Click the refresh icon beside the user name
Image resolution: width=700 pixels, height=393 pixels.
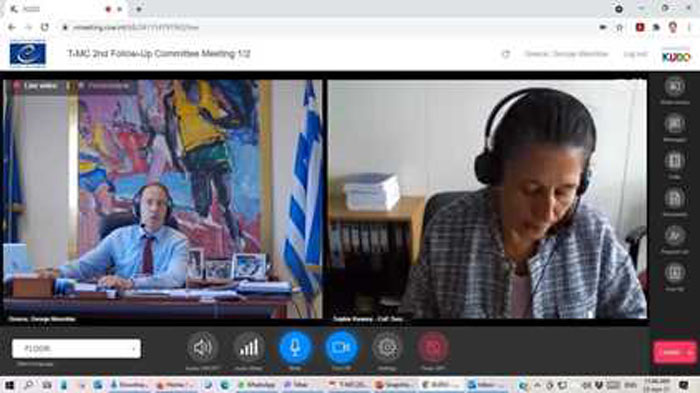(505, 54)
